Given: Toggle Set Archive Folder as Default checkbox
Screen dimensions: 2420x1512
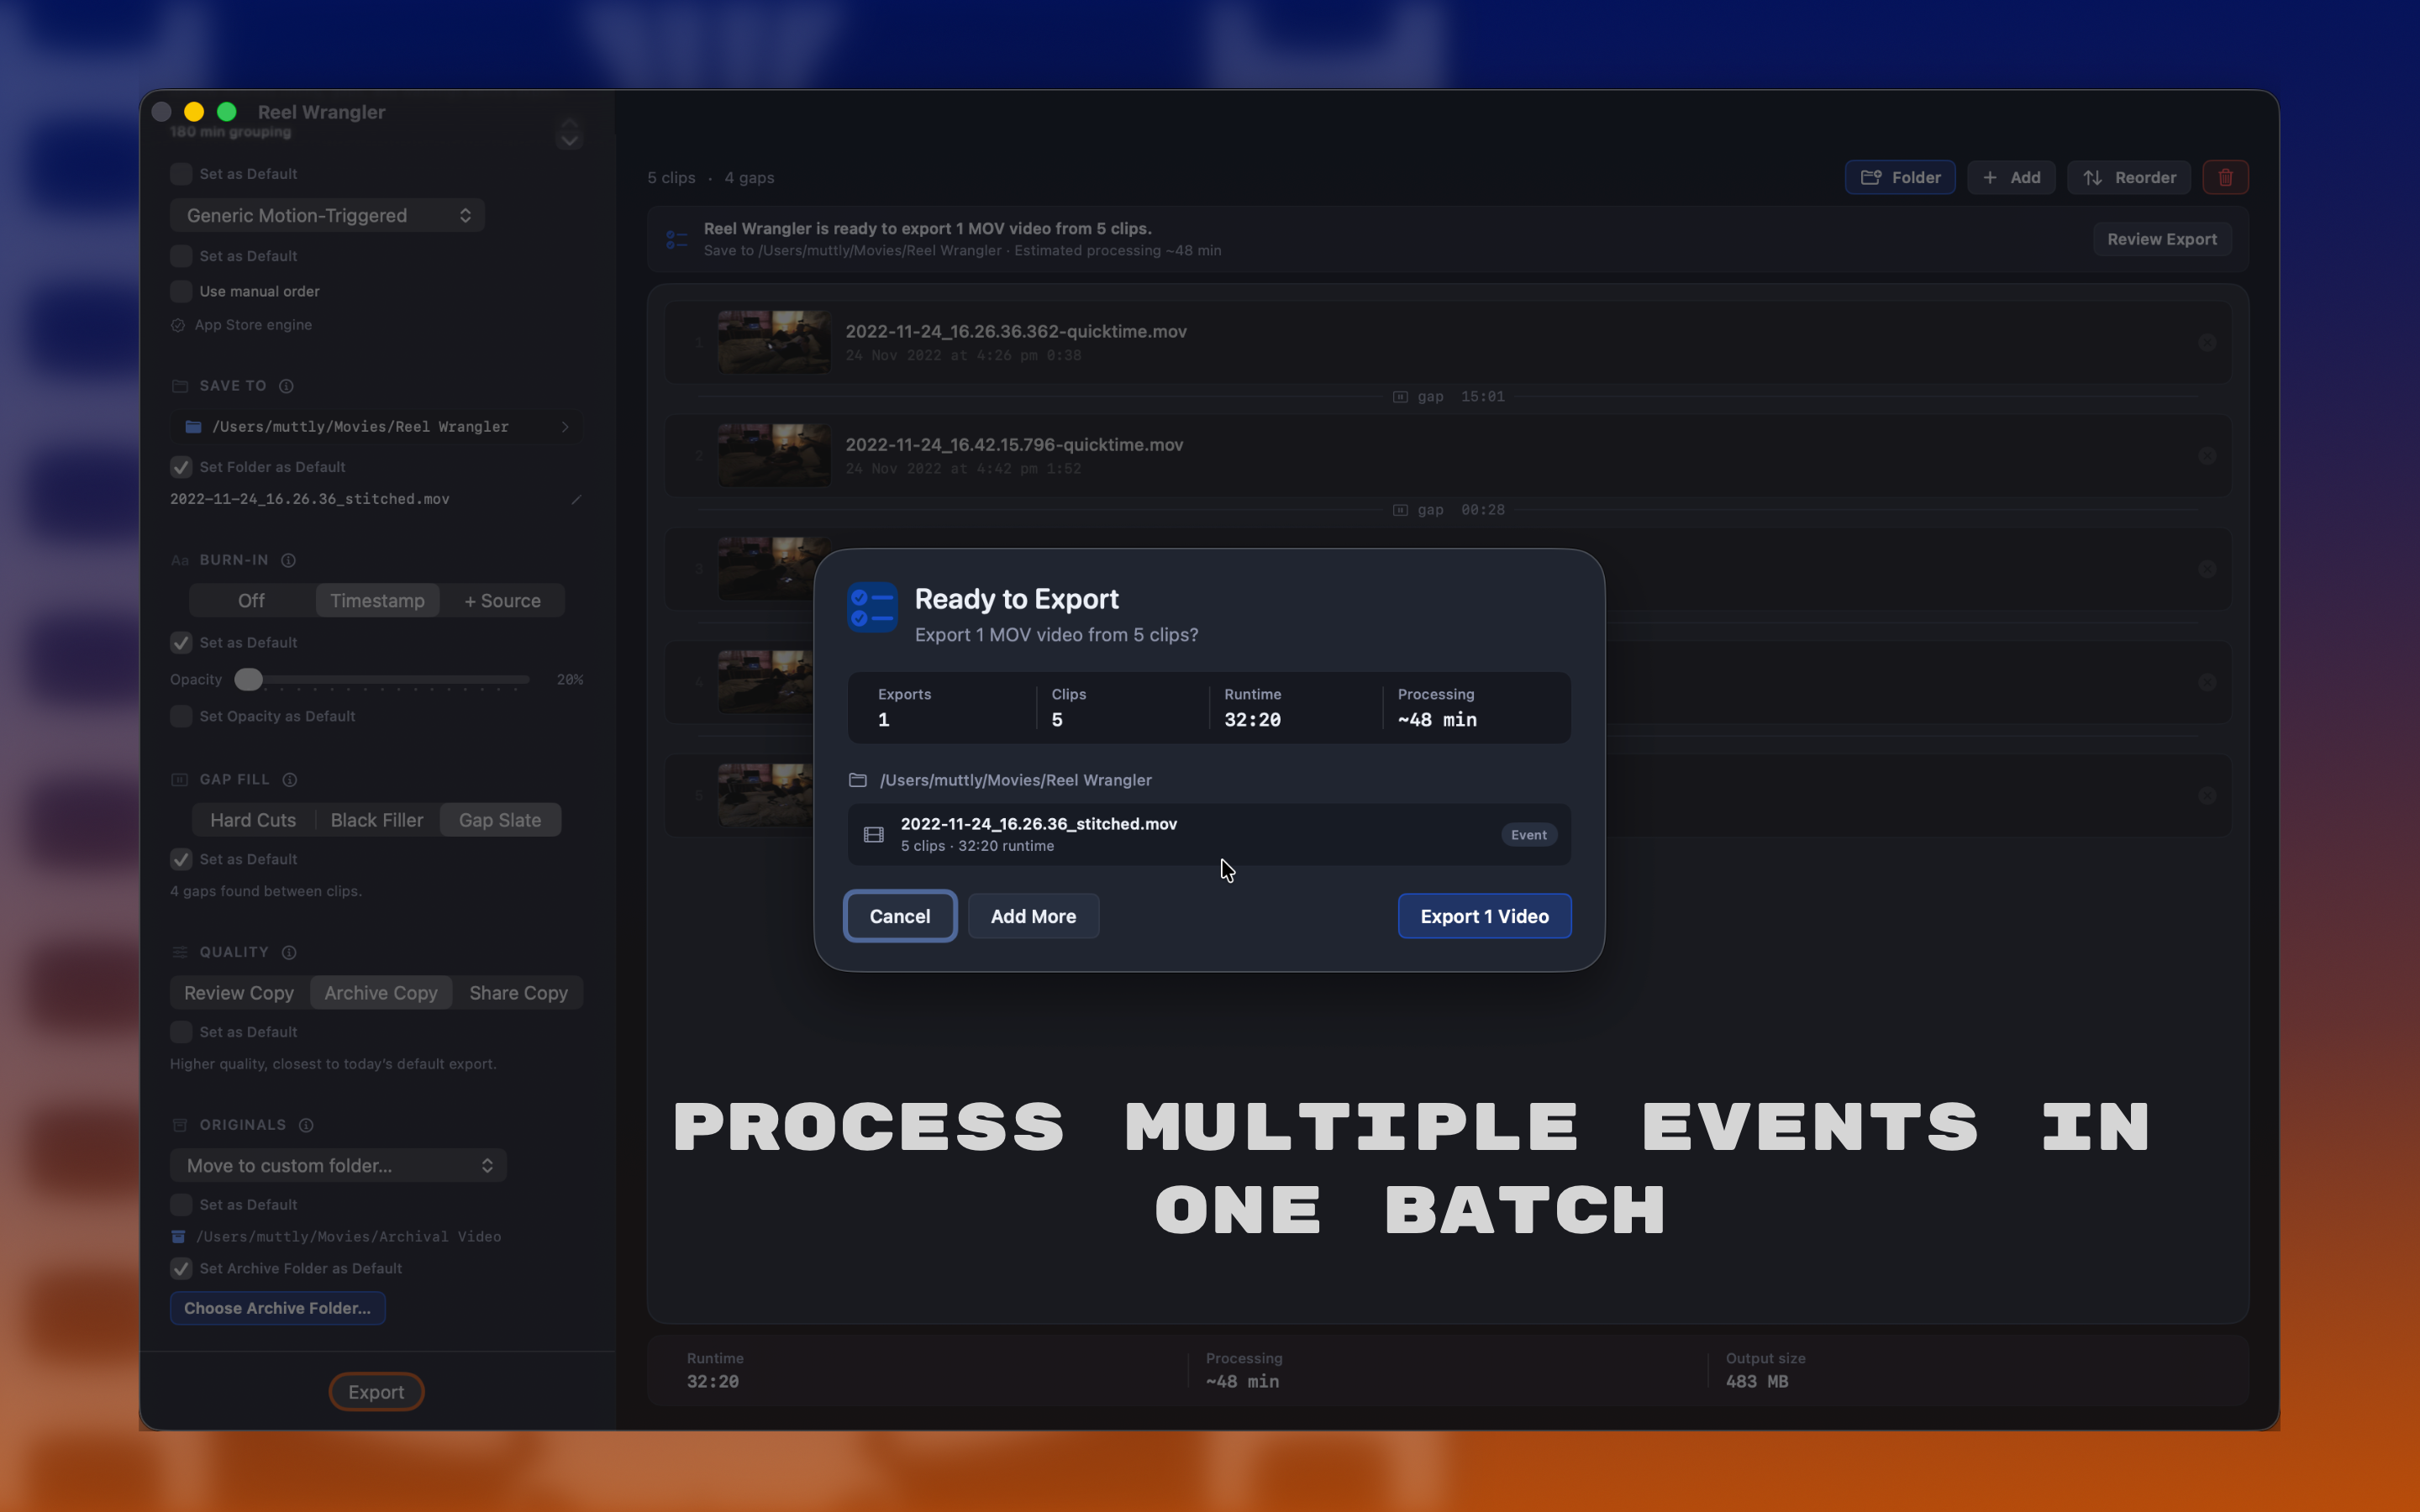Looking at the screenshot, I should (x=181, y=1268).
